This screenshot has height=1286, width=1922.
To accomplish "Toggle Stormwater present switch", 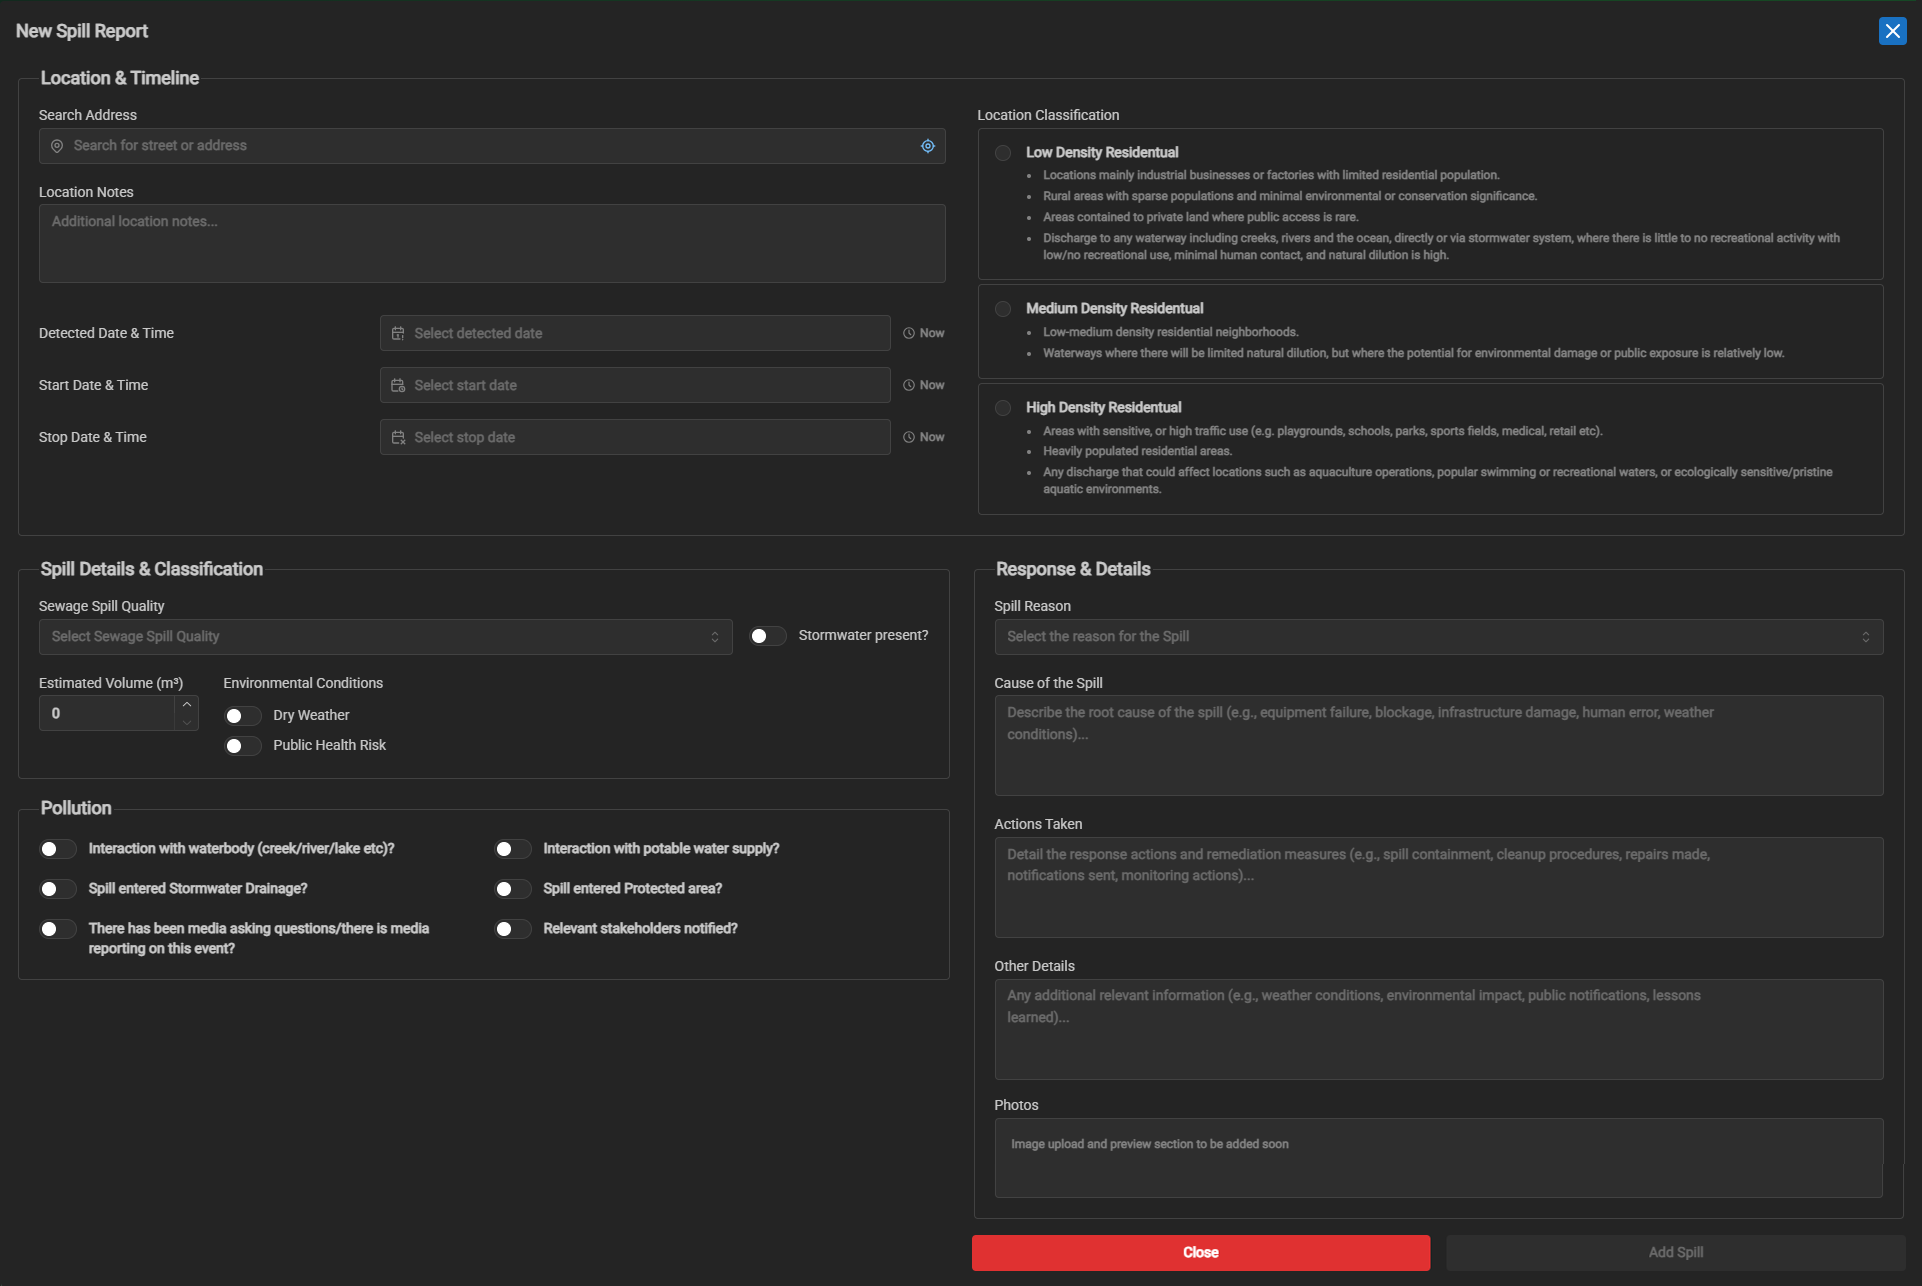I will tap(767, 636).
